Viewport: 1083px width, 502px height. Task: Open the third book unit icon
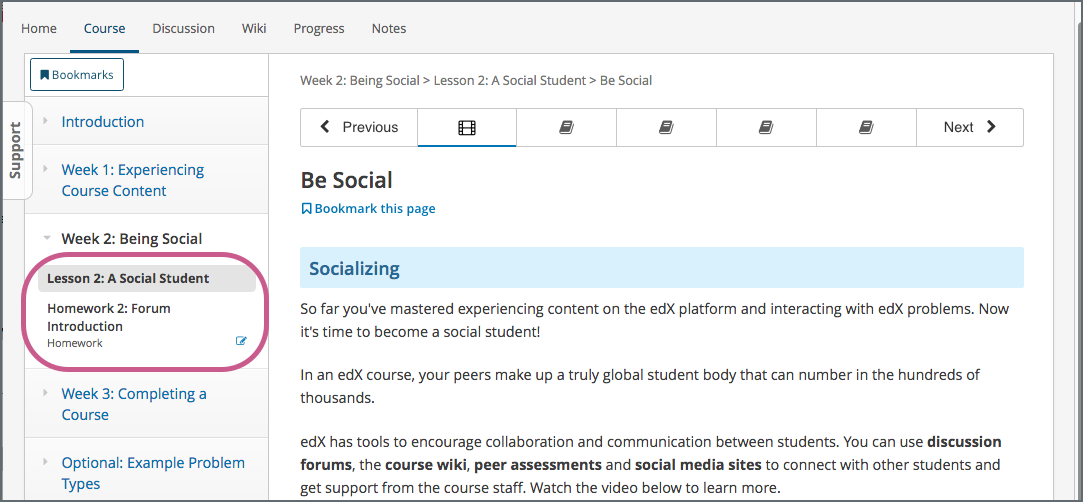pyautogui.click(x=766, y=128)
